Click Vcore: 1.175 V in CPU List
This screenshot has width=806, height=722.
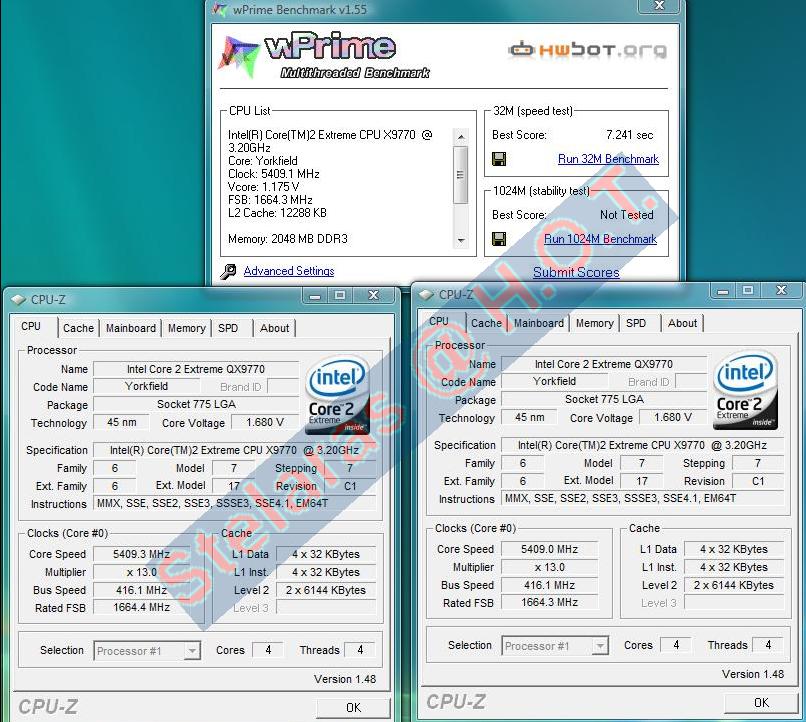pyautogui.click(x=264, y=187)
